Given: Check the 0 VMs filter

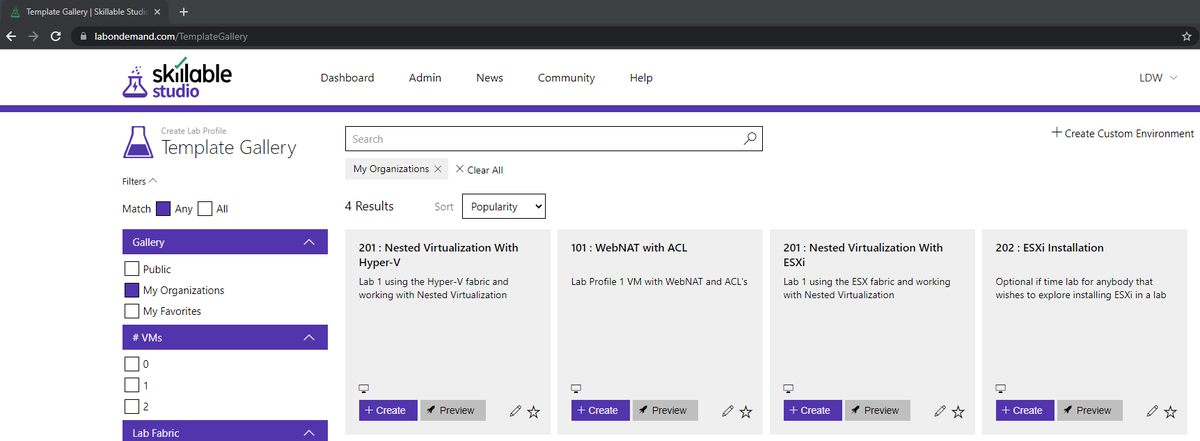Looking at the screenshot, I should pyautogui.click(x=131, y=364).
